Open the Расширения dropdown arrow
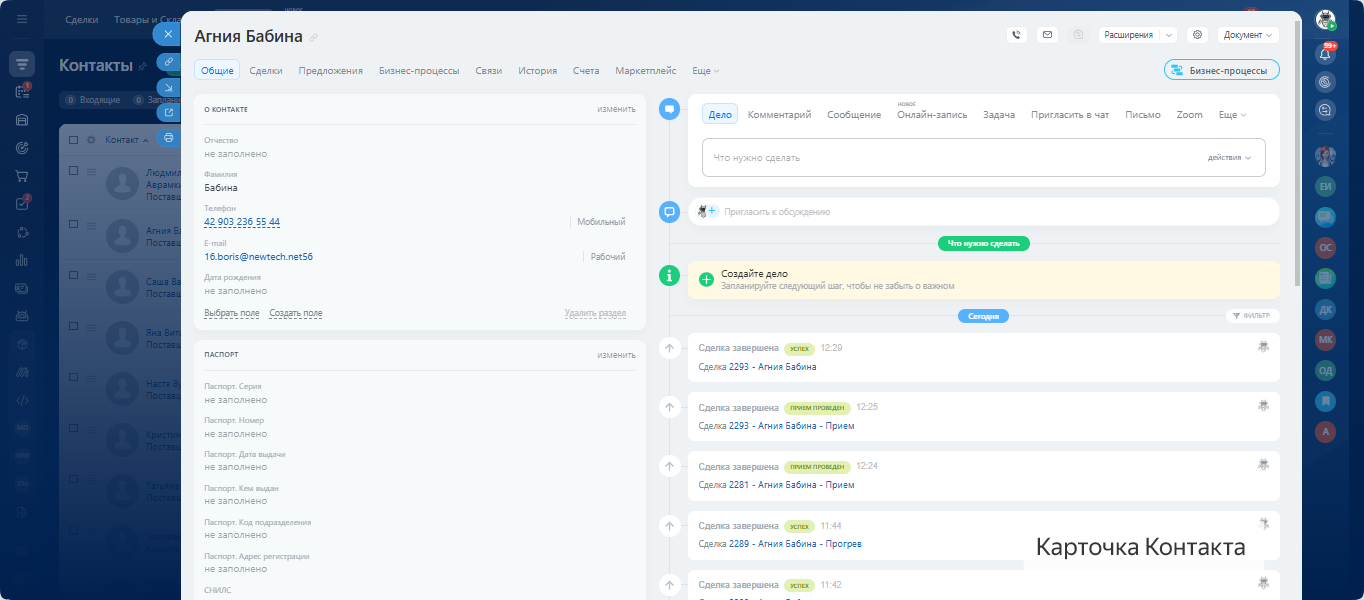1364x600 pixels. tap(1169, 35)
